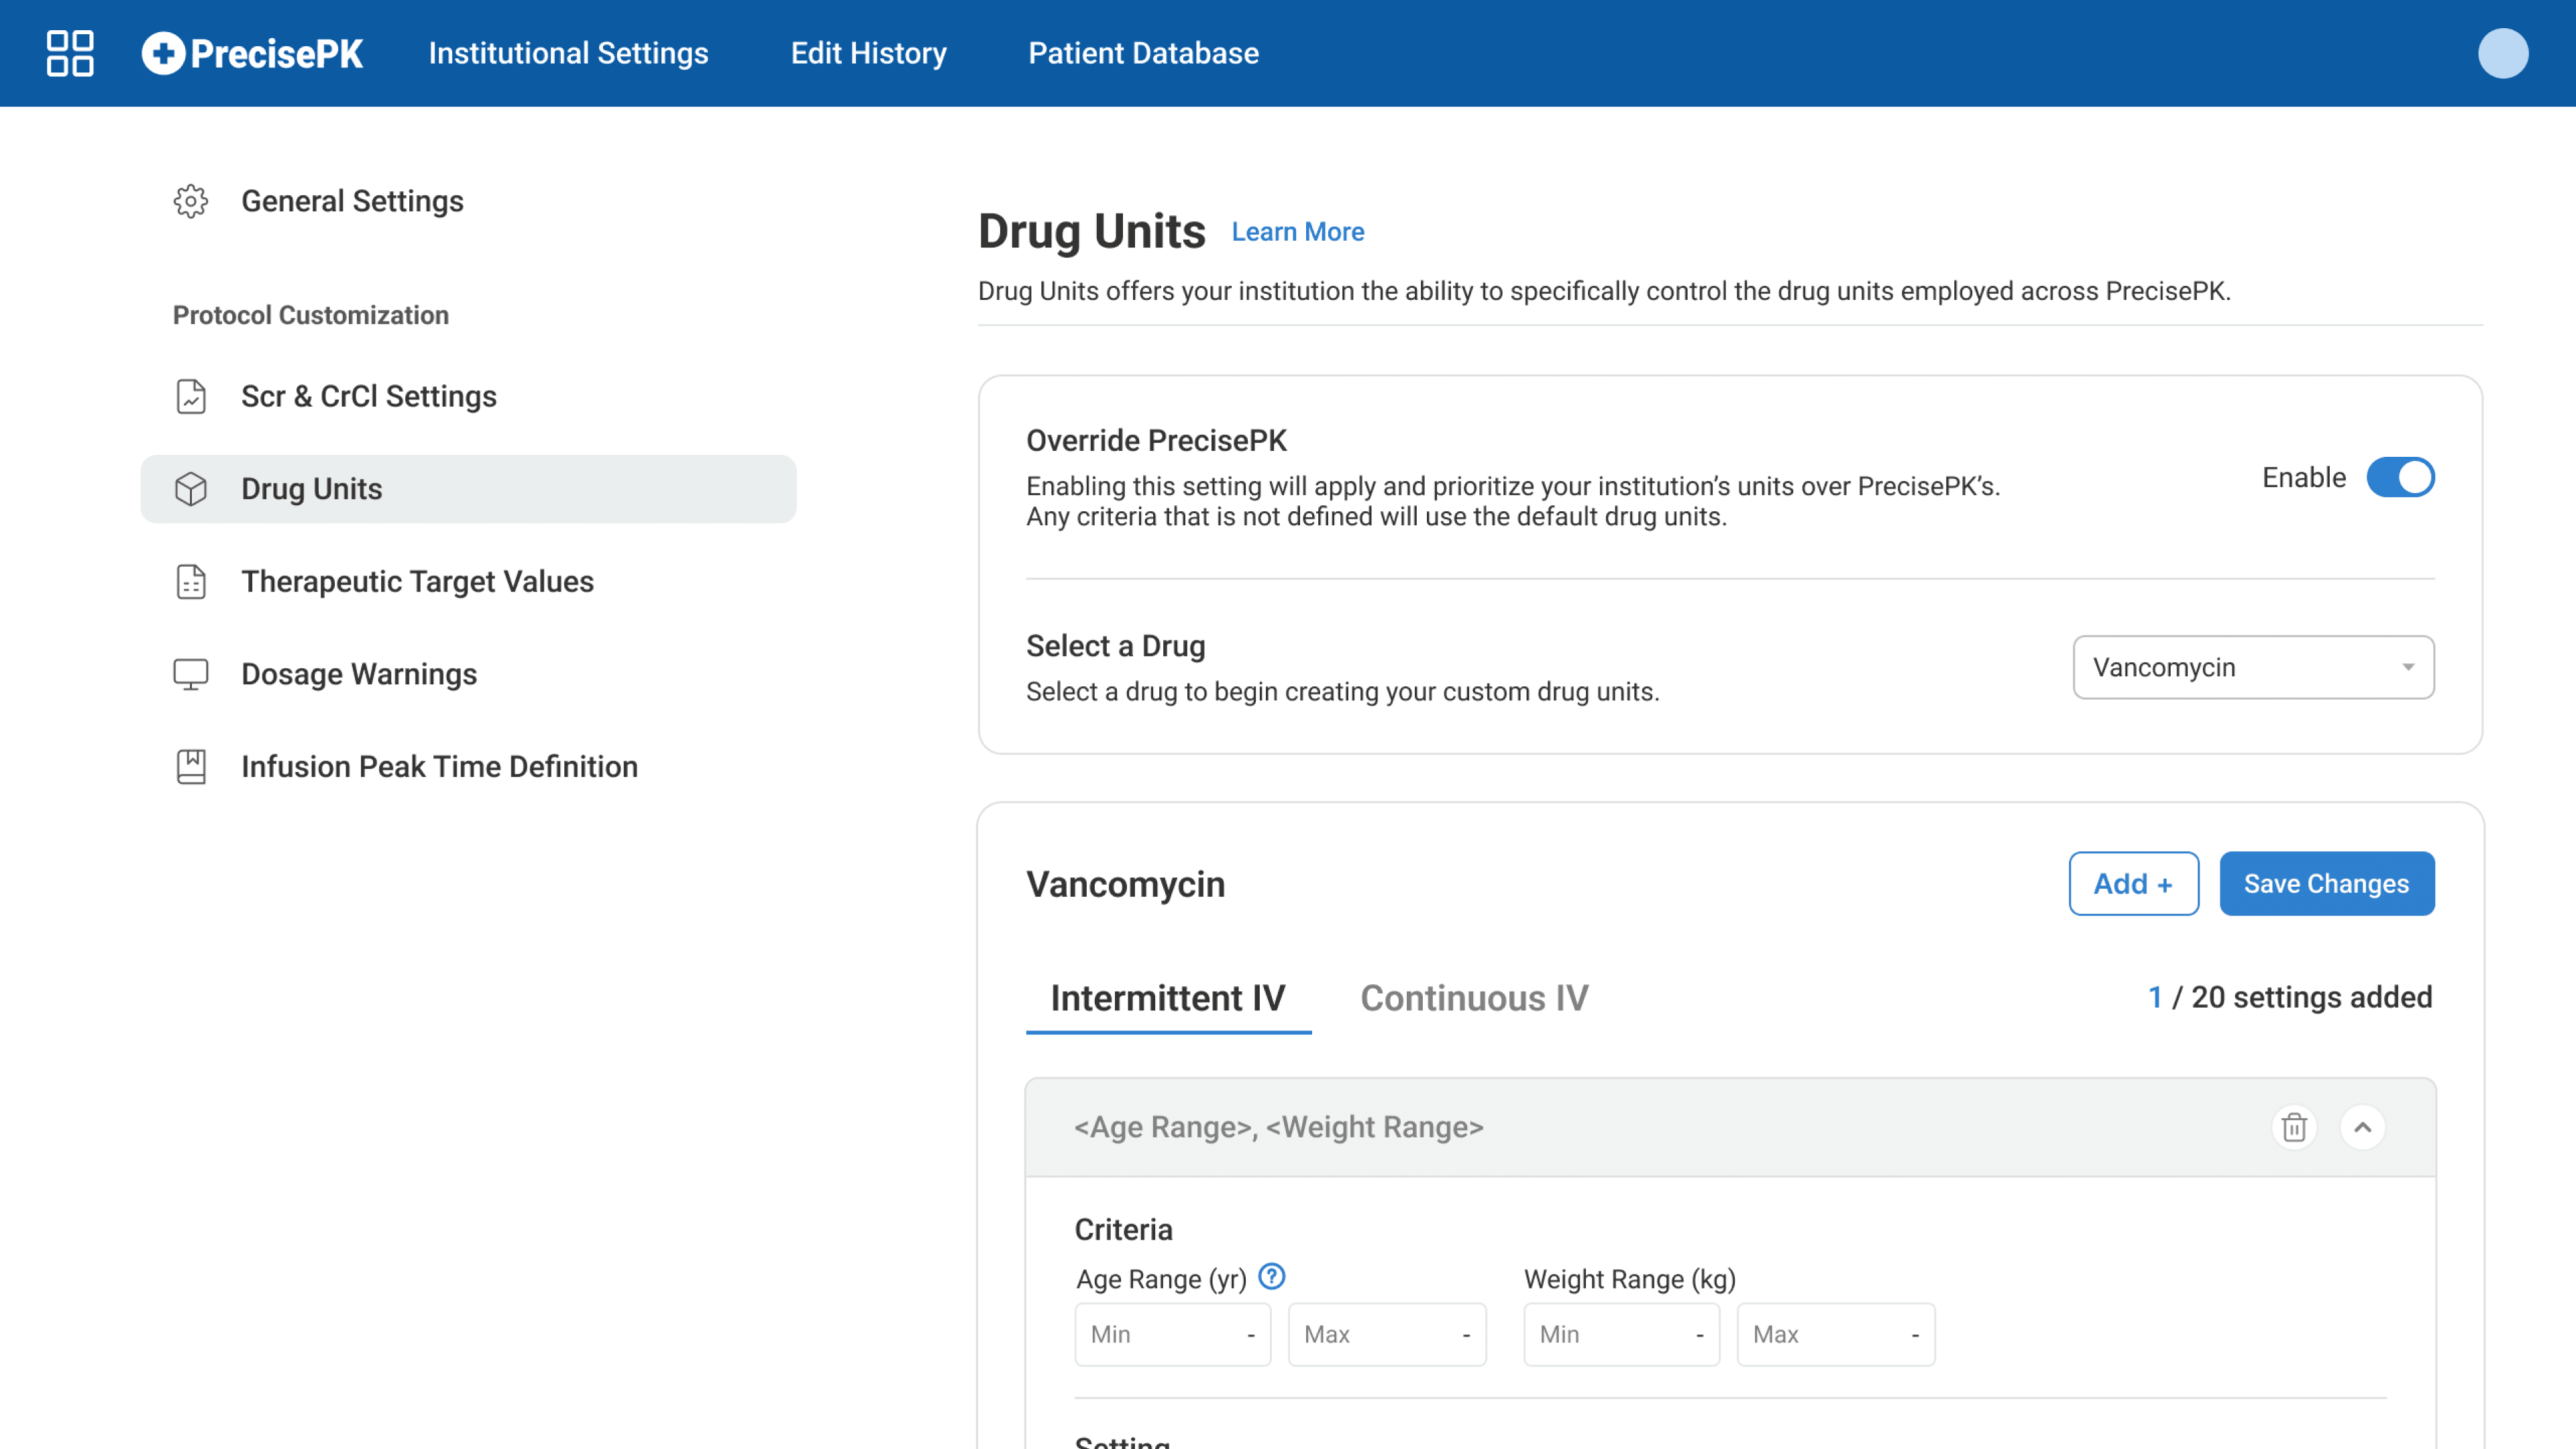Click the '1 / 20 settings added' counter
The width and height of the screenshot is (2576, 1449).
(x=2289, y=997)
